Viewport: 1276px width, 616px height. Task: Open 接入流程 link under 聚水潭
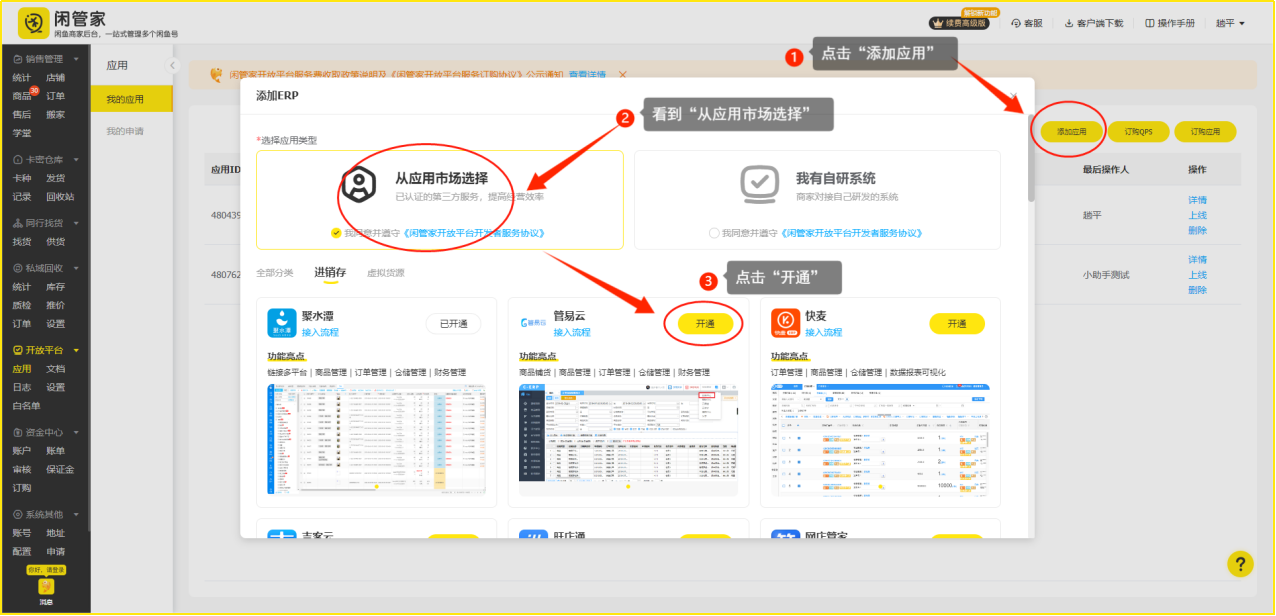(320, 332)
